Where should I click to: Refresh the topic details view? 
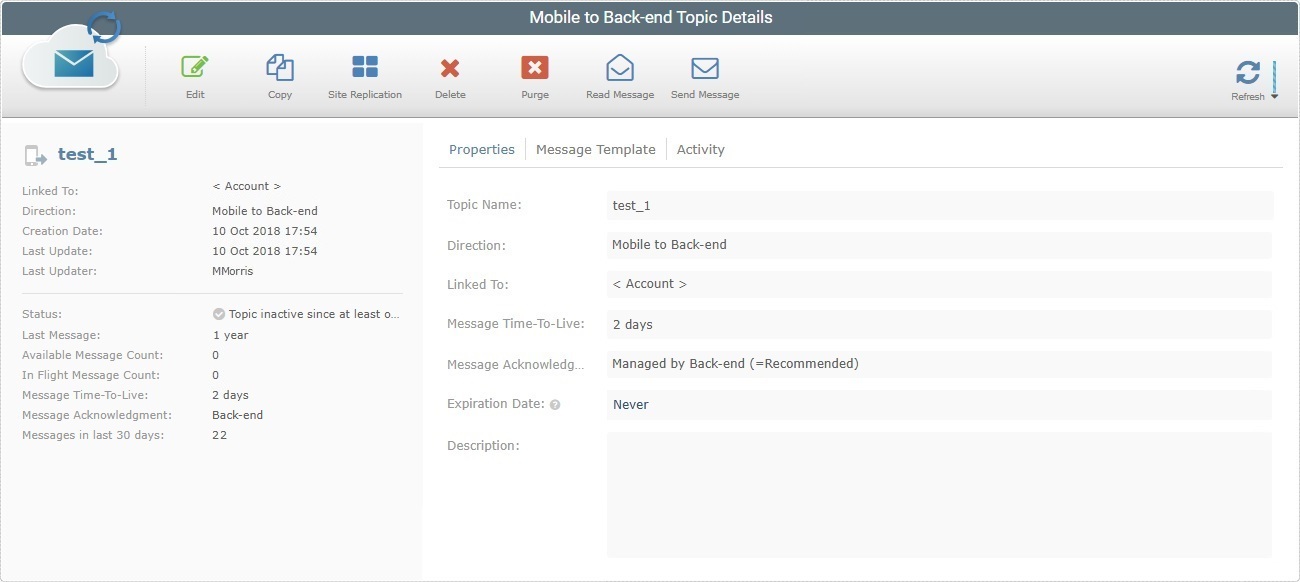click(x=1248, y=74)
